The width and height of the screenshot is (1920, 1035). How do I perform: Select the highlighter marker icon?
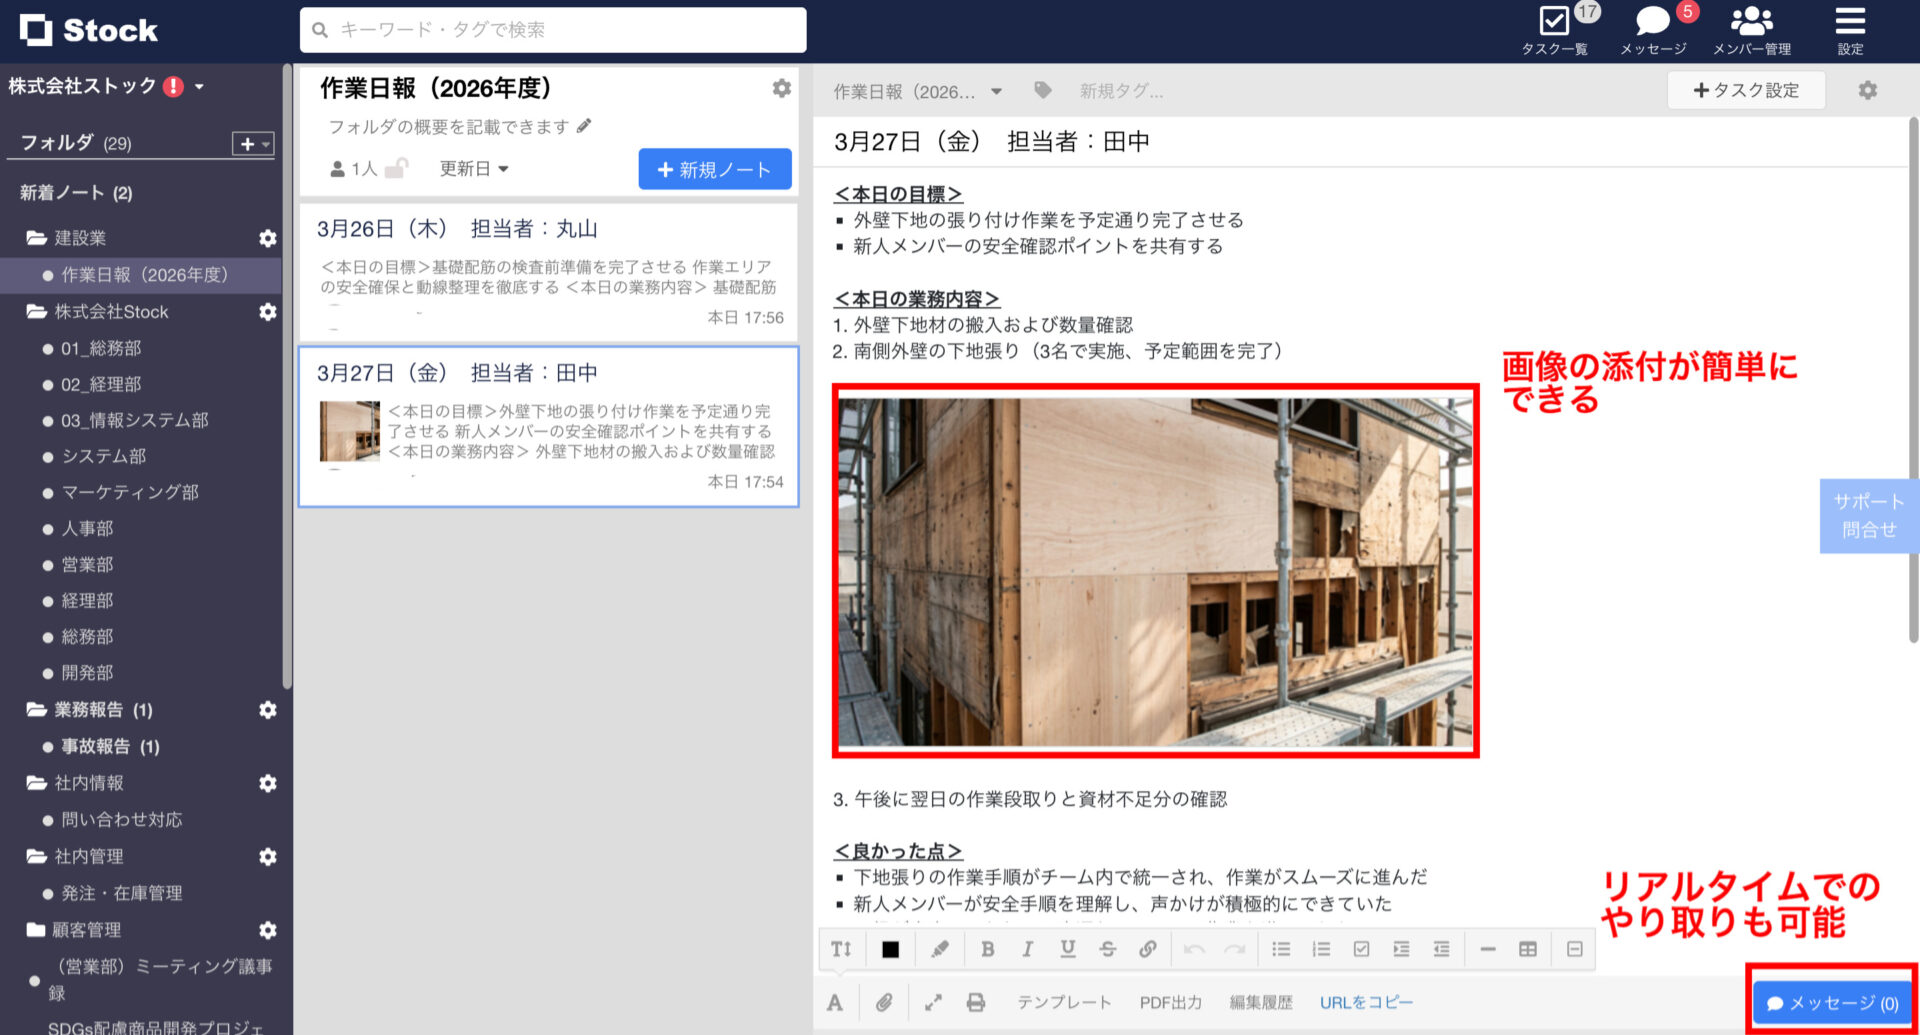pyautogui.click(x=939, y=949)
